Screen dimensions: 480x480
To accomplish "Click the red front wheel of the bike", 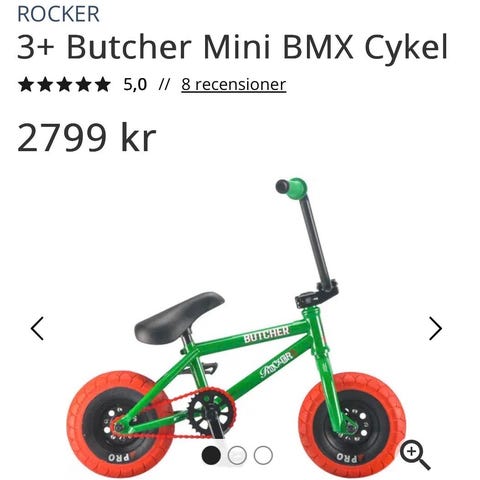I will tap(352, 425).
